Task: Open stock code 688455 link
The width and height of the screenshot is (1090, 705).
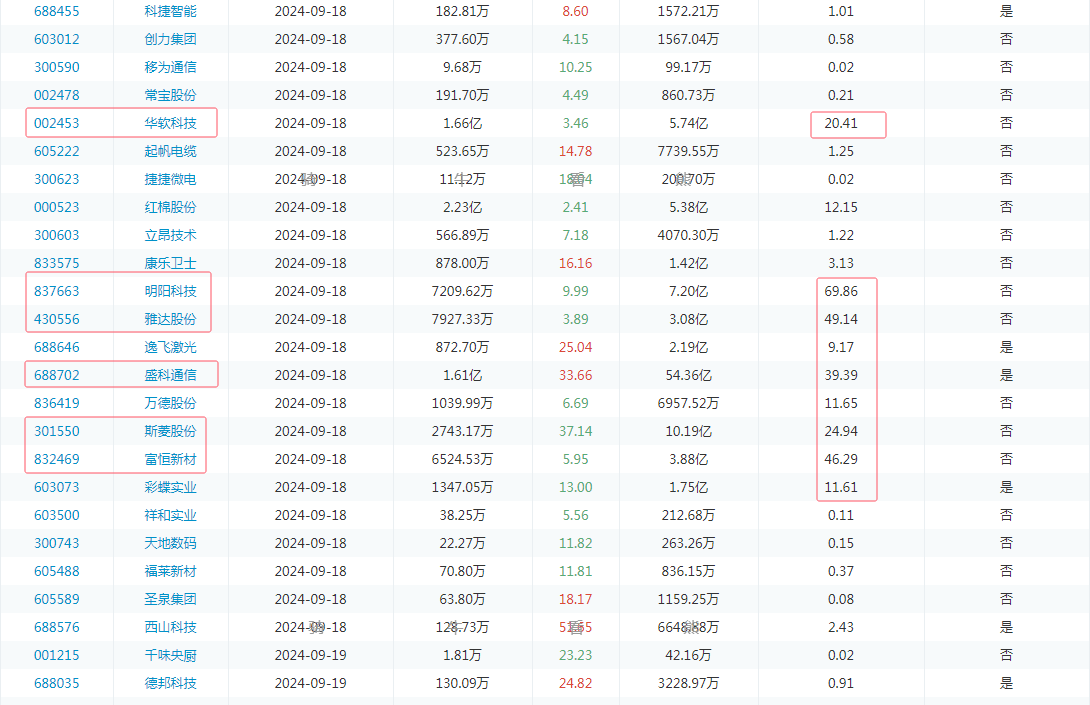Action: point(56,11)
